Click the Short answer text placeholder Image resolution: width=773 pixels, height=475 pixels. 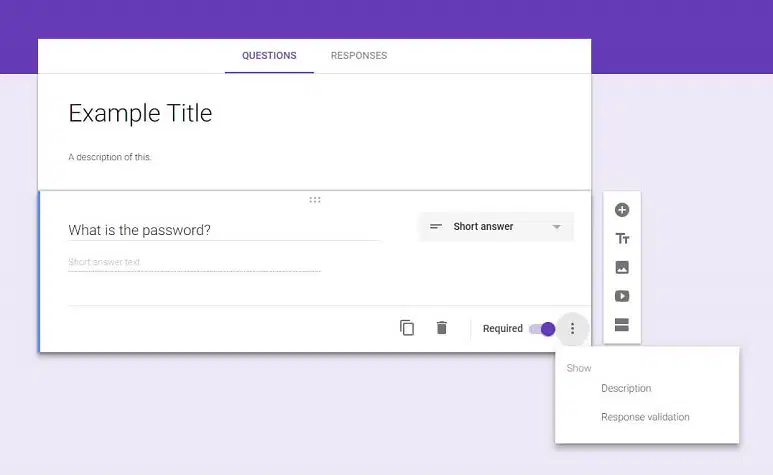pyautogui.click(x=104, y=262)
